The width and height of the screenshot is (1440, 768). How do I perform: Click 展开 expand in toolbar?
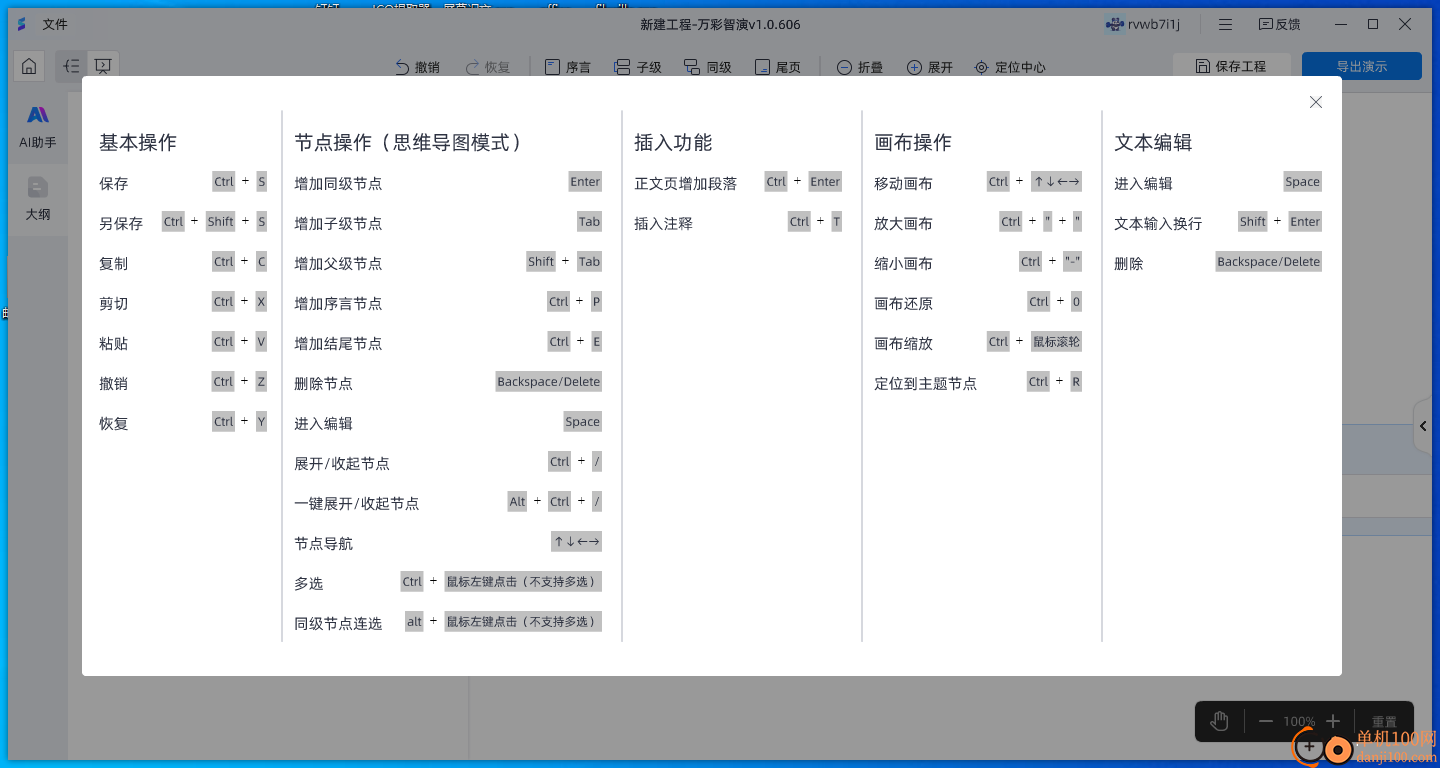[x=930, y=67]
